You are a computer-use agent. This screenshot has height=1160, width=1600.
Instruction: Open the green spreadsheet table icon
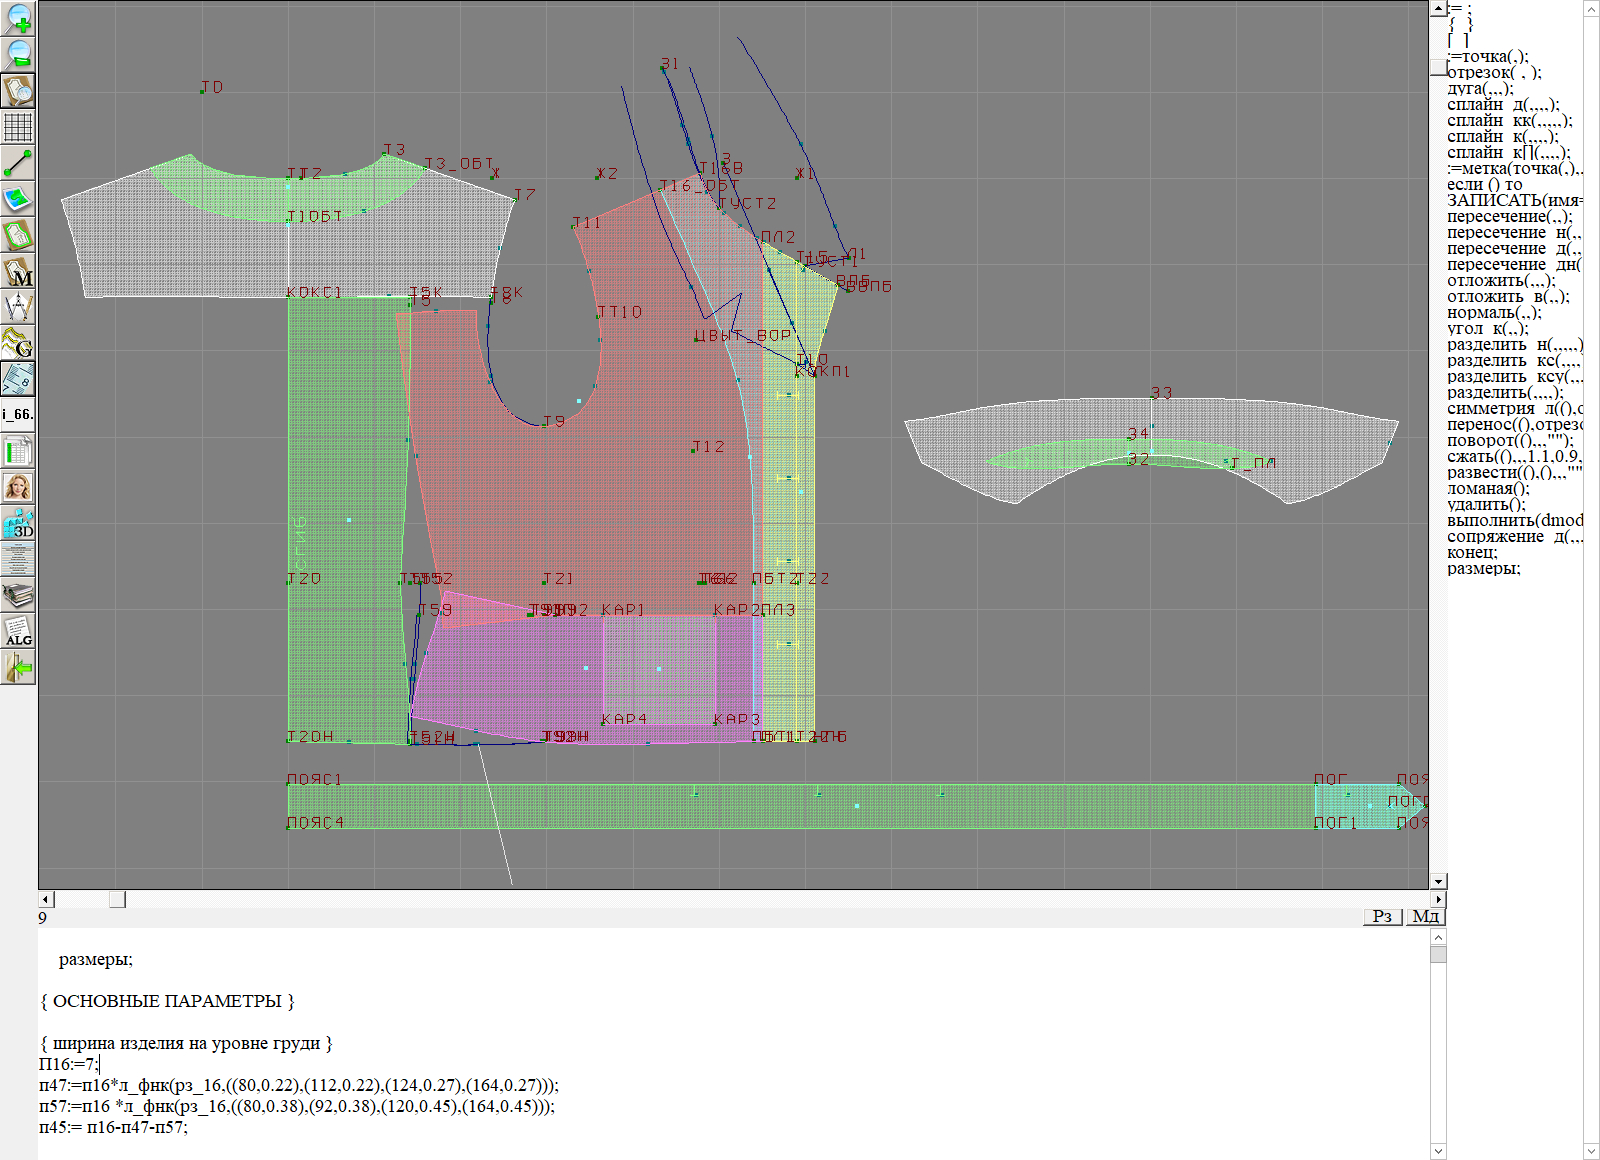coord(18,451)
